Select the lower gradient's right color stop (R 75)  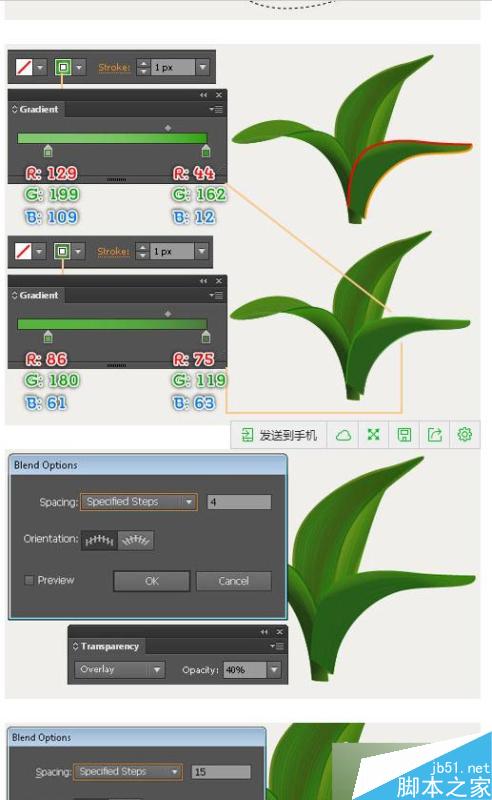(206, 336)
